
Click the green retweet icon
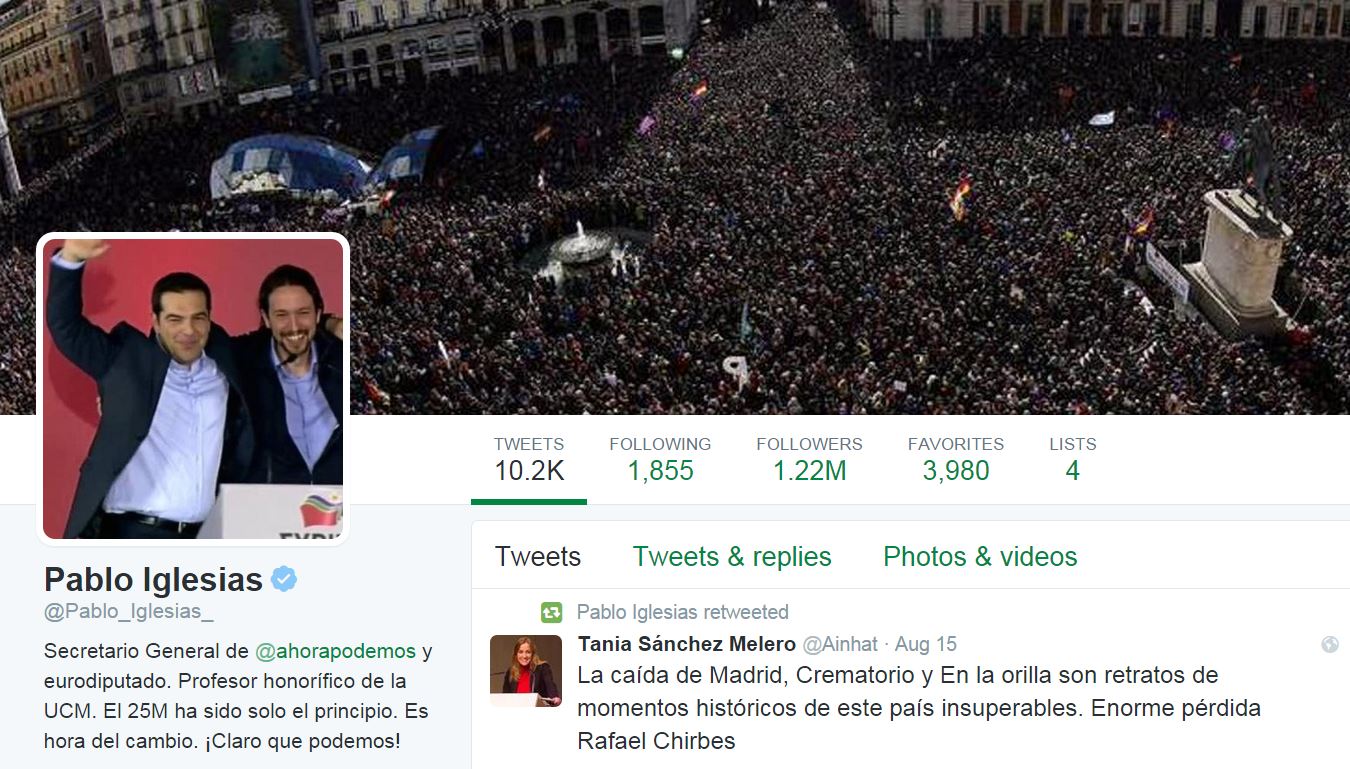point(551,612)
